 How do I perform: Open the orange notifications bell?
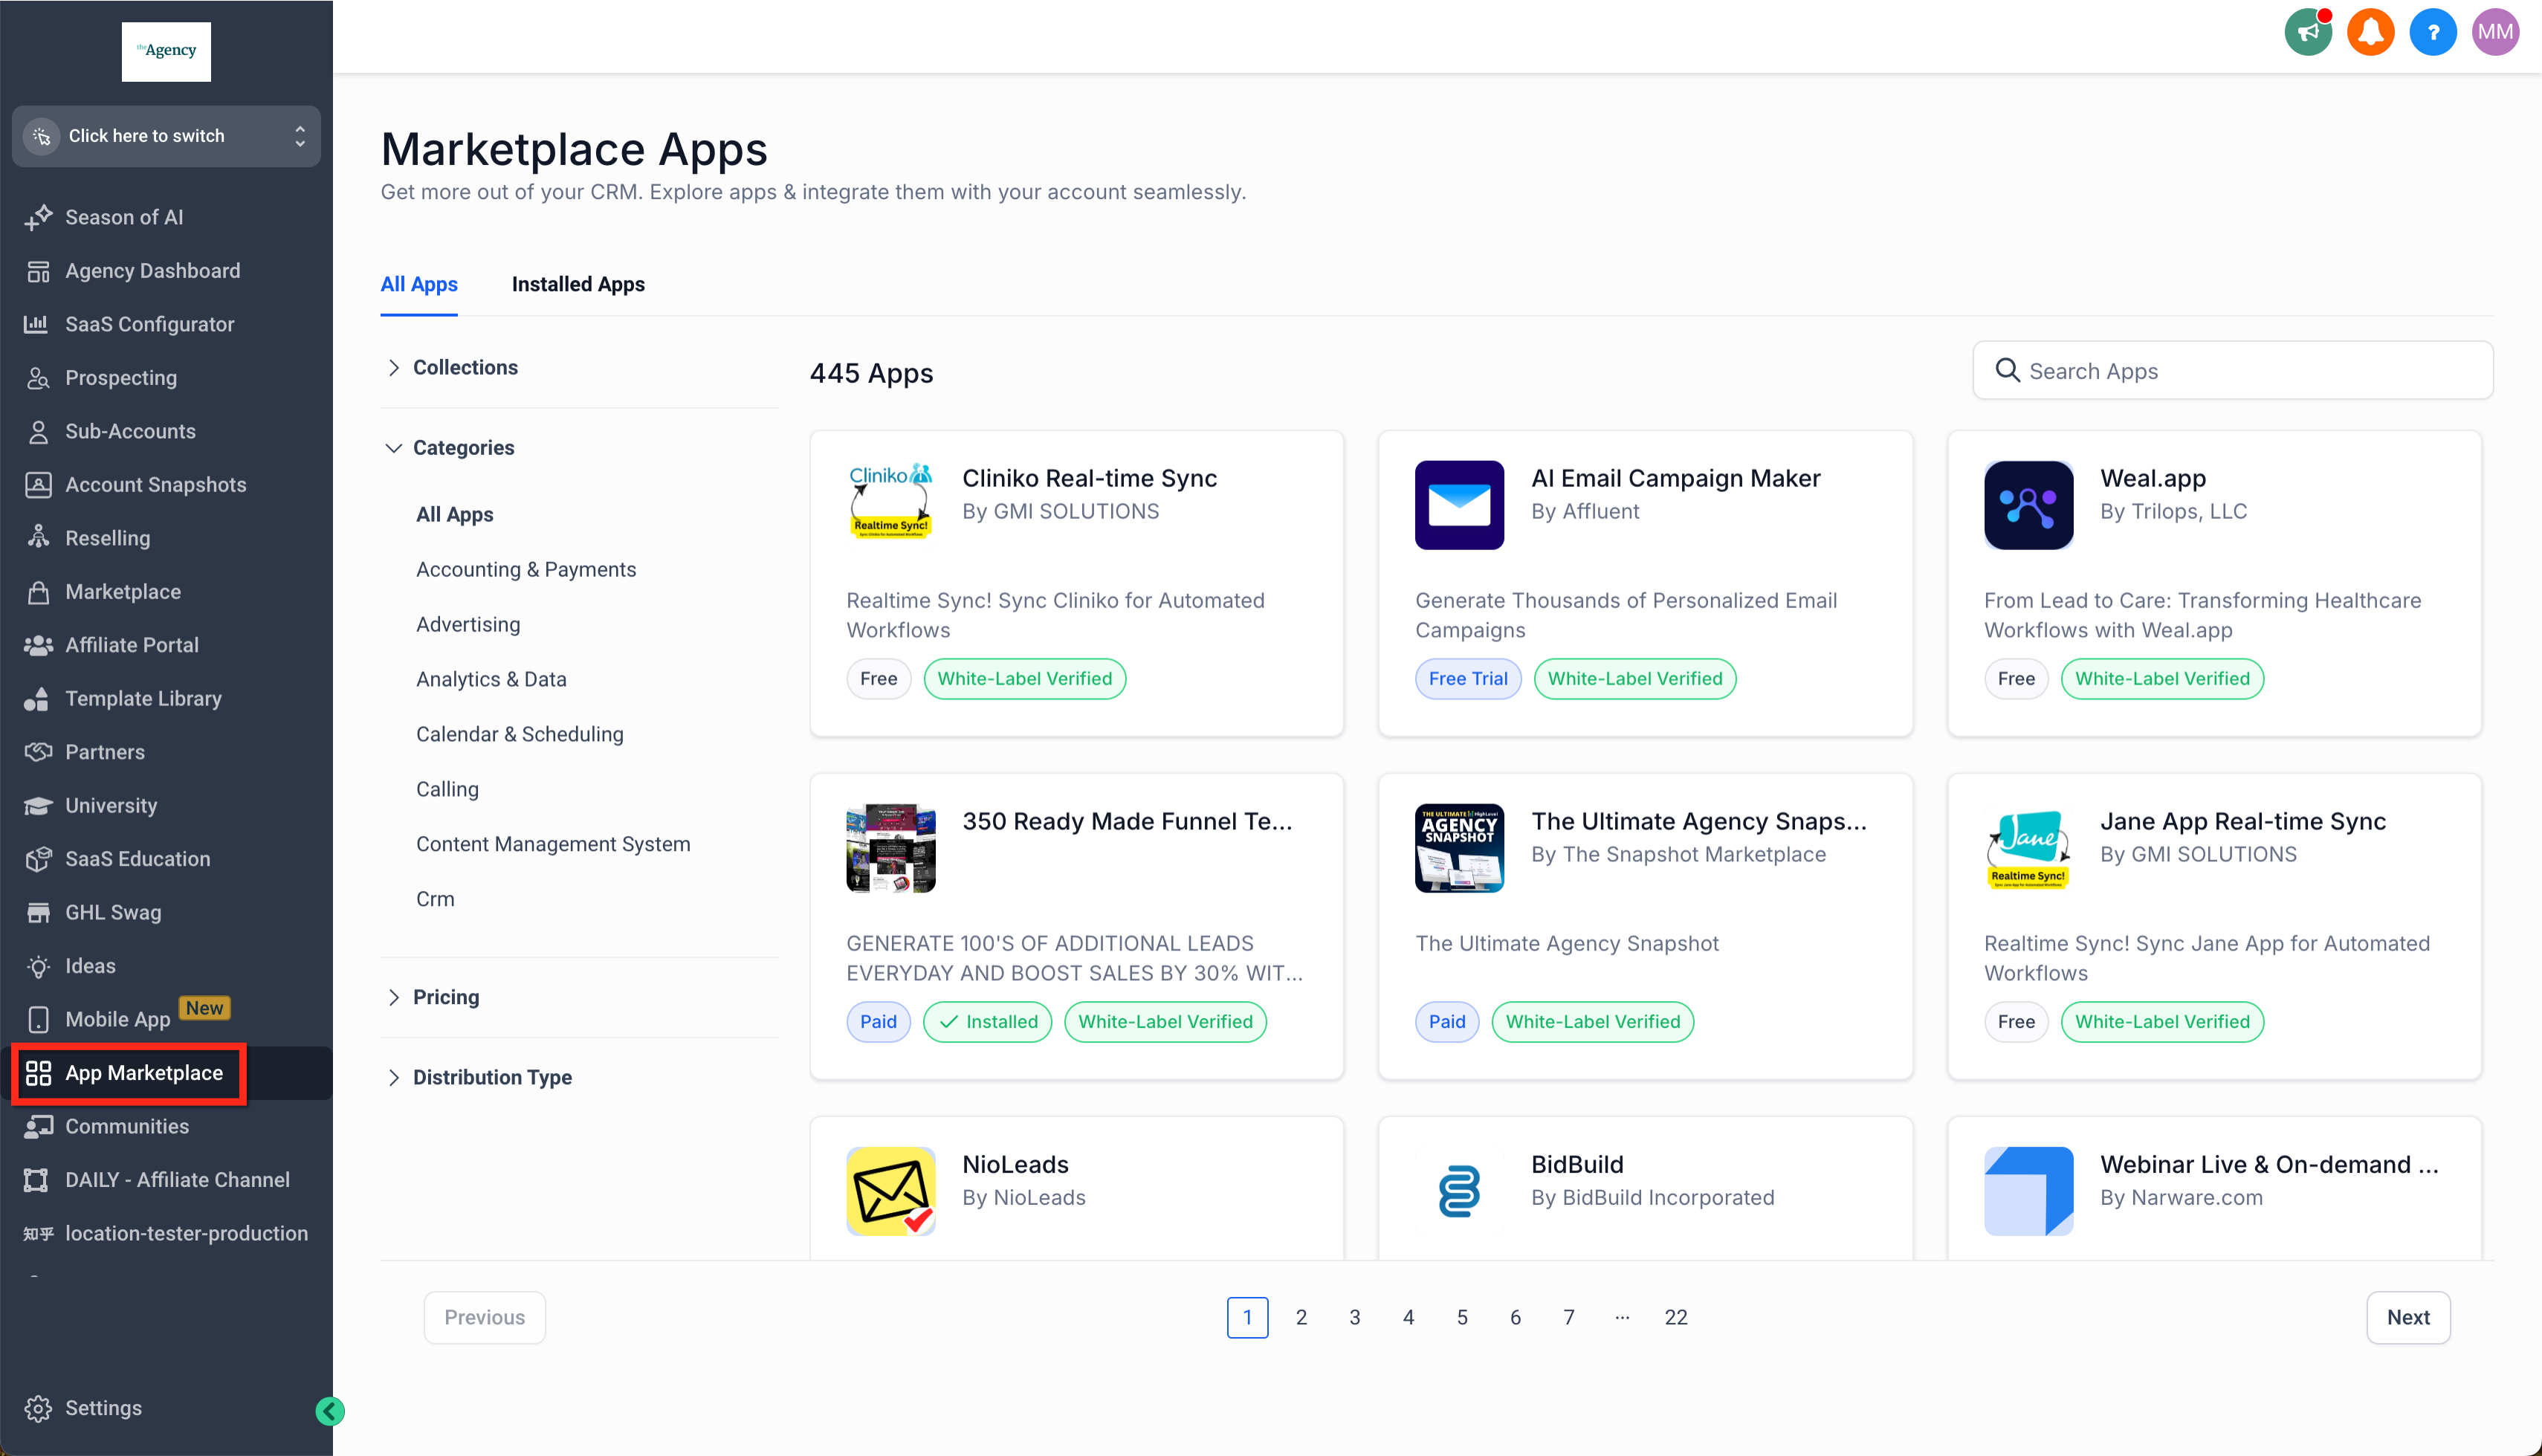coord(2371,33)
